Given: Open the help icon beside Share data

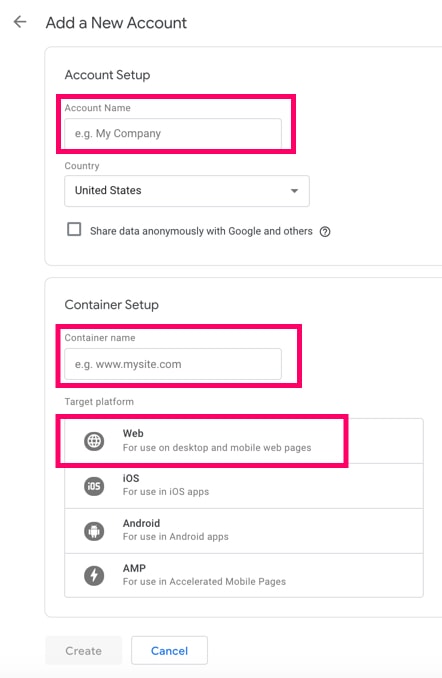Looking at the screenshot, I should 325,232.
